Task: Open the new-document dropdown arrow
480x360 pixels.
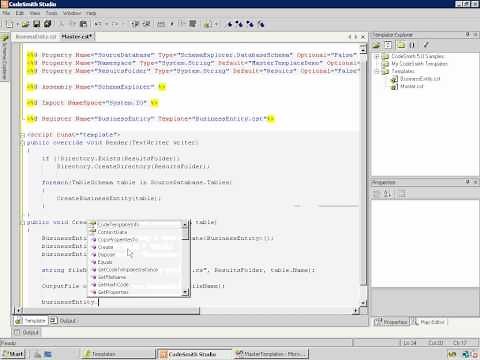Action: 17,24
